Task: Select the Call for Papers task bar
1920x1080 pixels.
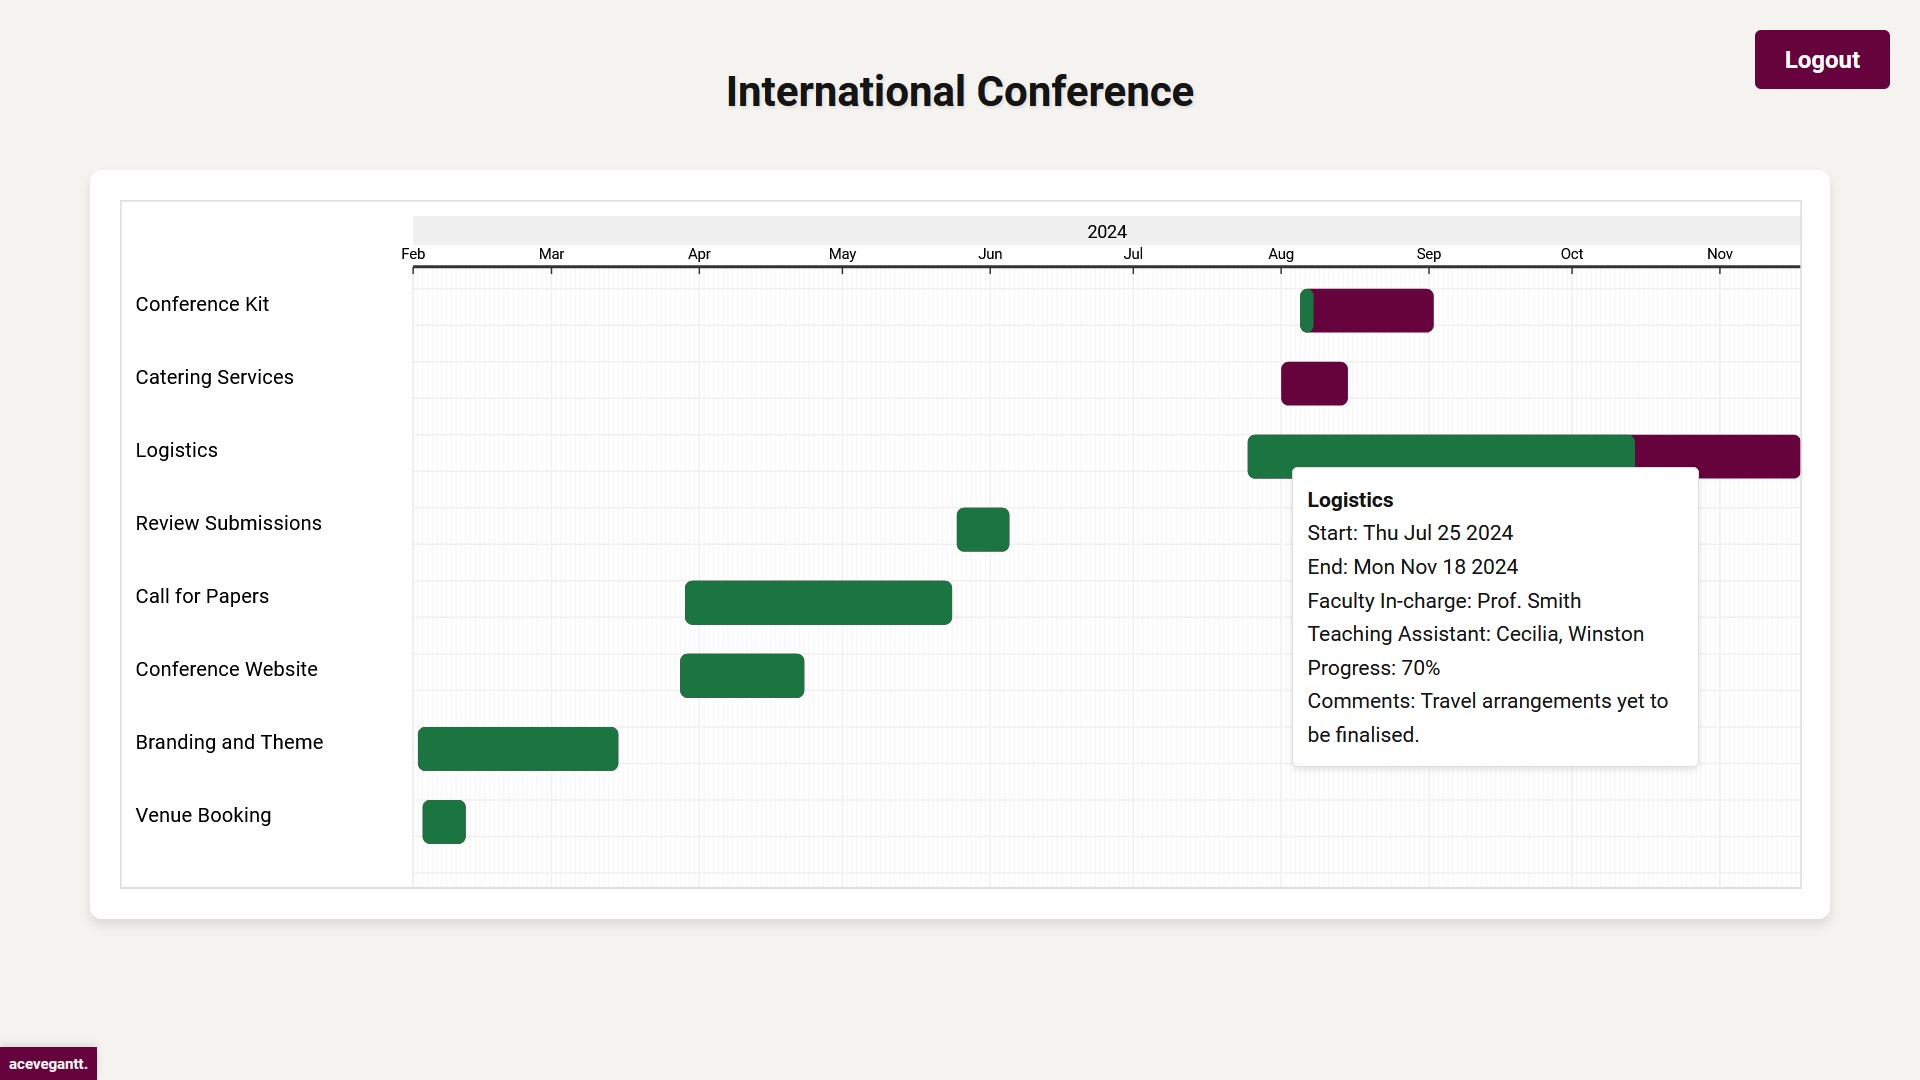Action: pos(818,603)
